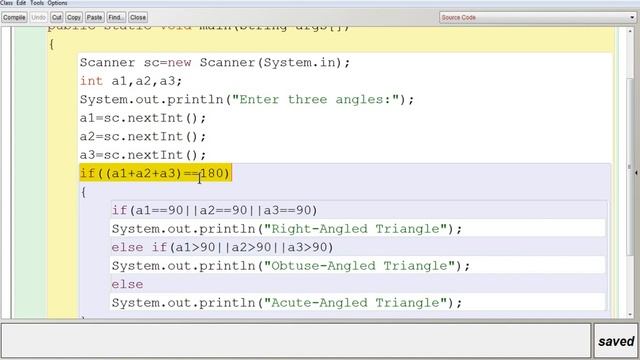Click the standalone "else" keyword line

tap(127, 284)
